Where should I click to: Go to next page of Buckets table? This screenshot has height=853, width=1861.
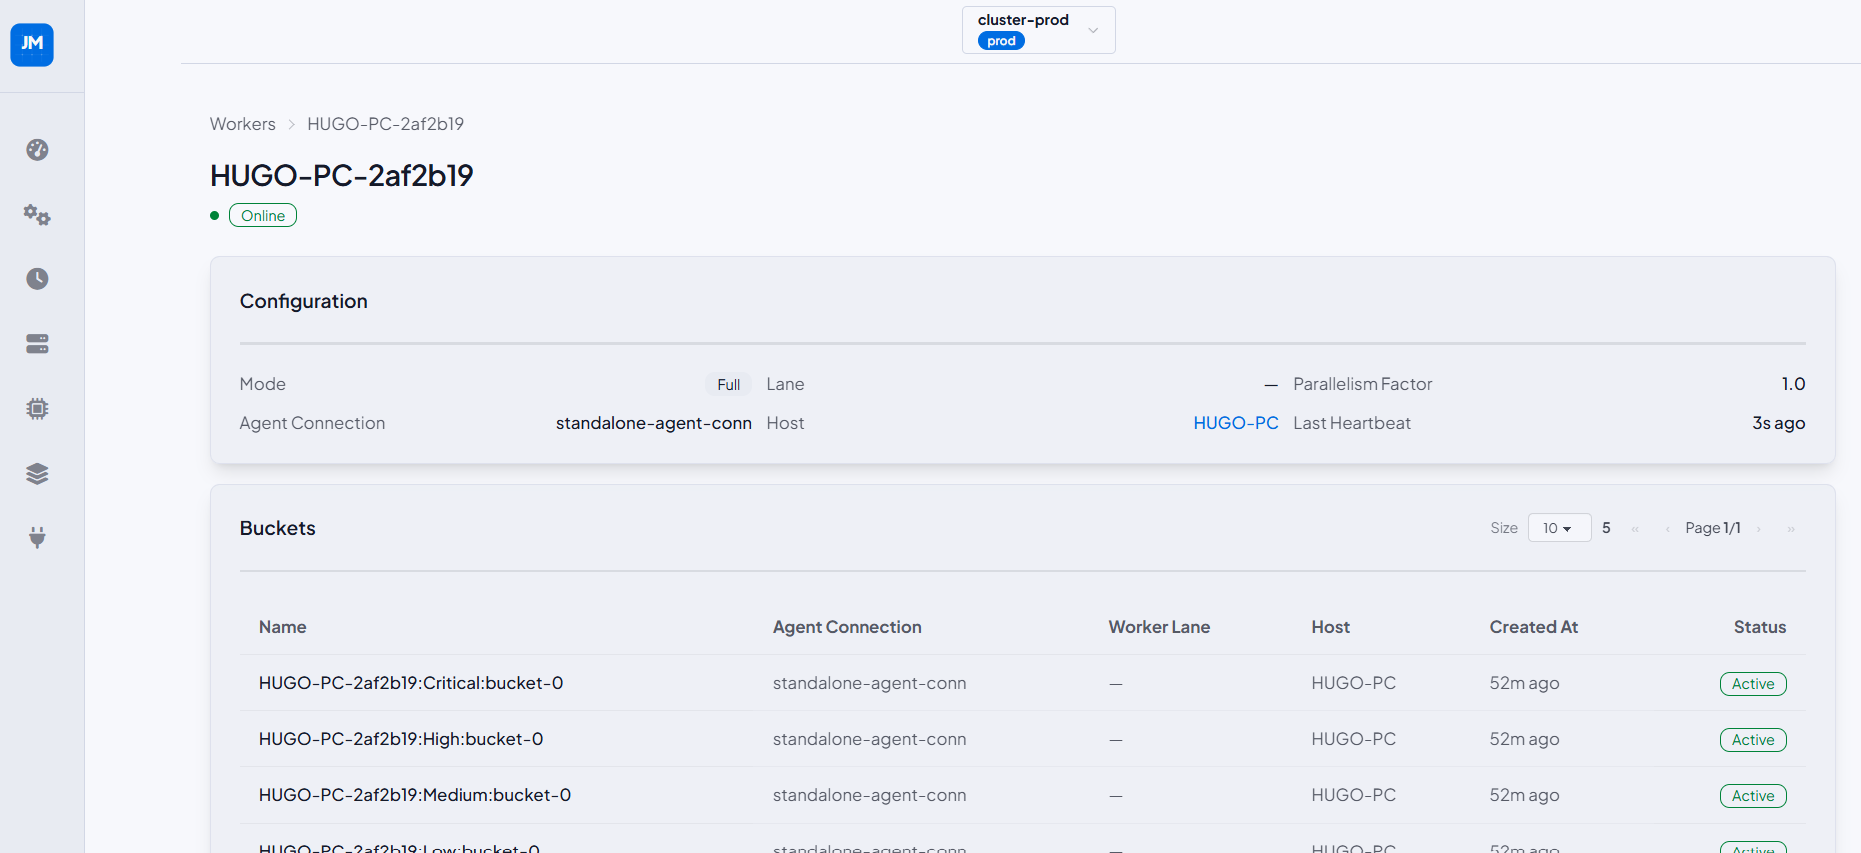pos(1758,529)
